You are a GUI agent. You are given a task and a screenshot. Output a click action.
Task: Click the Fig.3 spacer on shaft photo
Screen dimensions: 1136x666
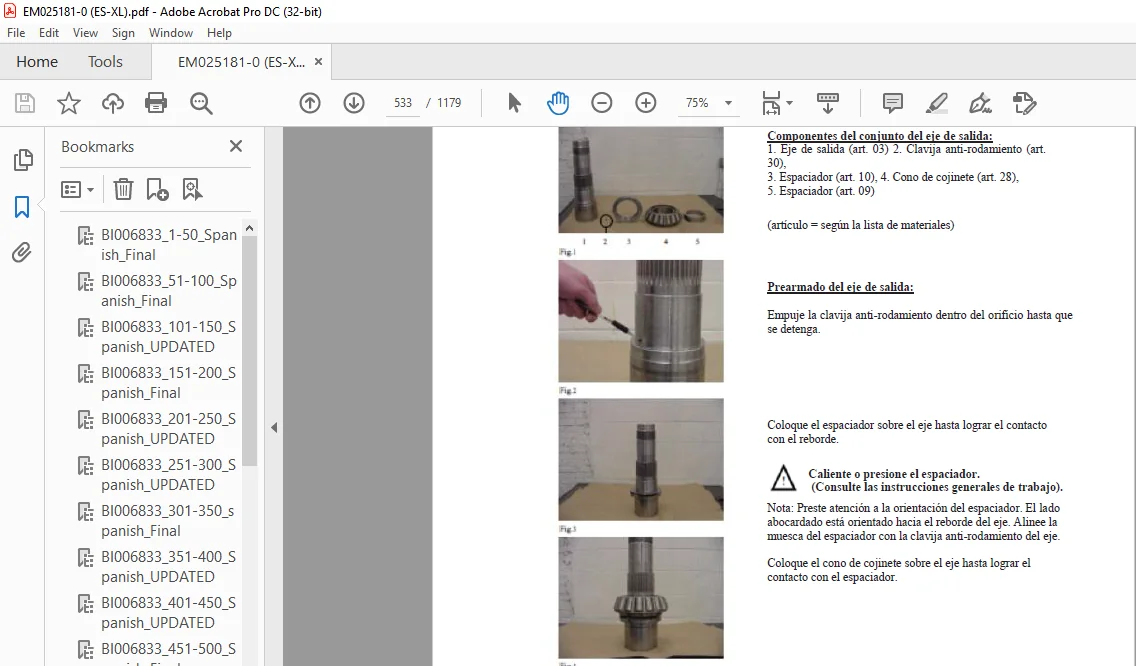(640, 459)
